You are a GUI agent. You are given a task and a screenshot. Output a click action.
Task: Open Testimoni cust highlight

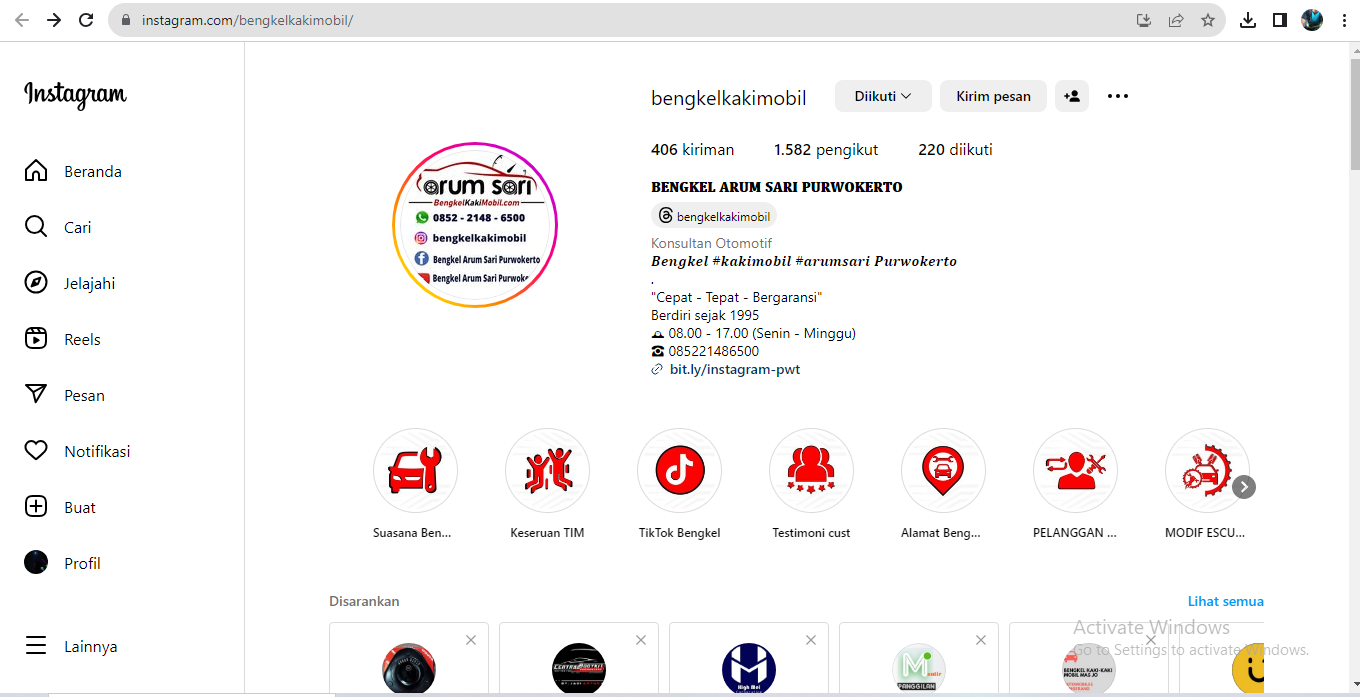[811, 471]
